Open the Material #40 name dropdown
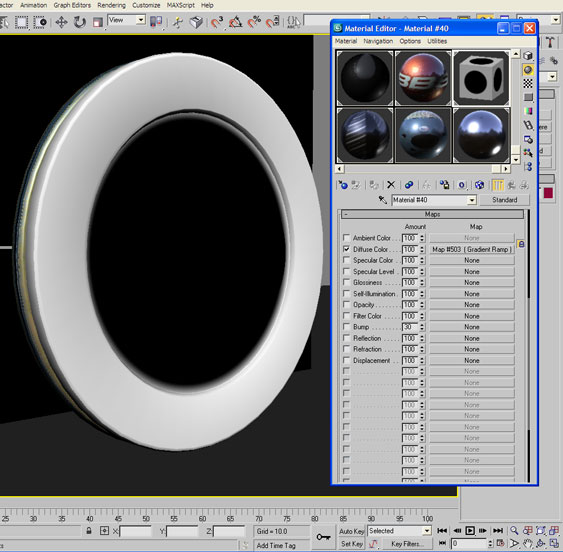This screenshot has height=552, width=563. (x=472, y=200)
